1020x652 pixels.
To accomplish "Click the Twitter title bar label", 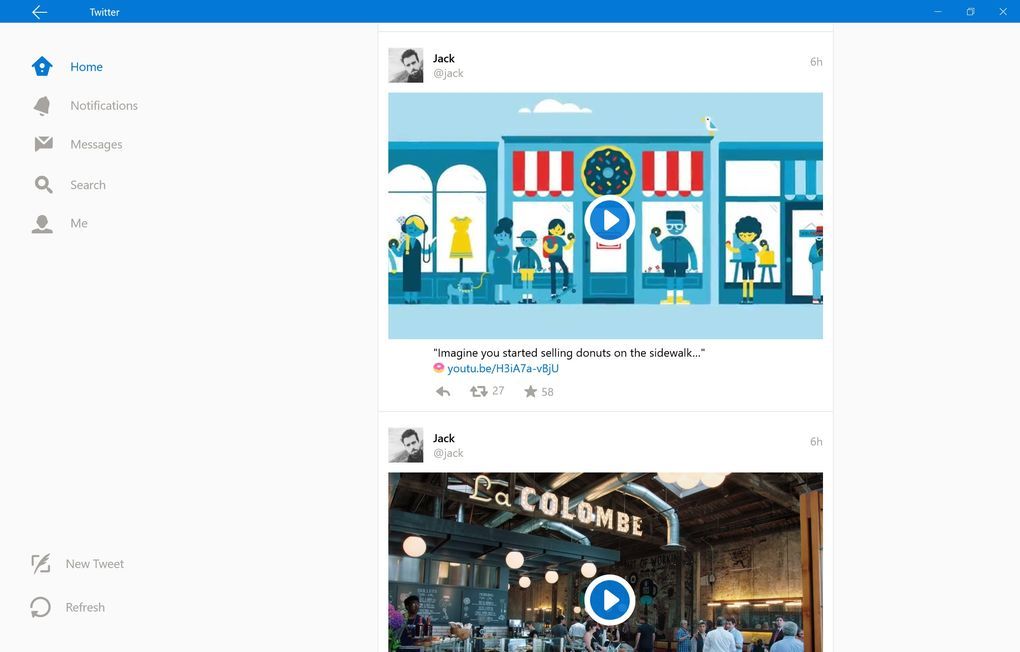I will pos(104,12).
